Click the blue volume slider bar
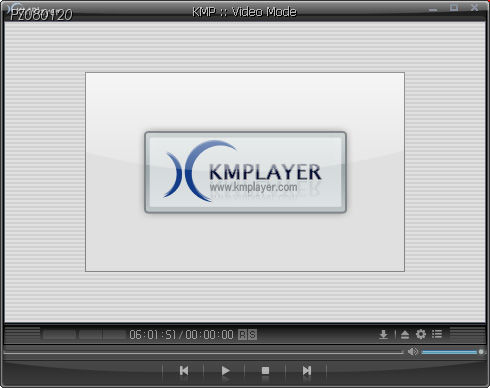Screen dimensions: 490x388 (x=449, y=352)
